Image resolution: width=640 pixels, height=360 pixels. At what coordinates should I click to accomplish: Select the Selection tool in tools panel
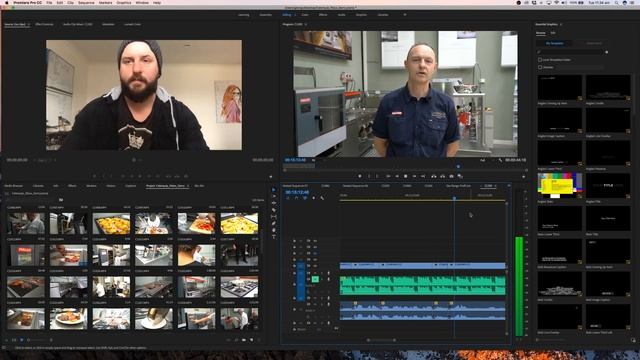tap(273, 189)
